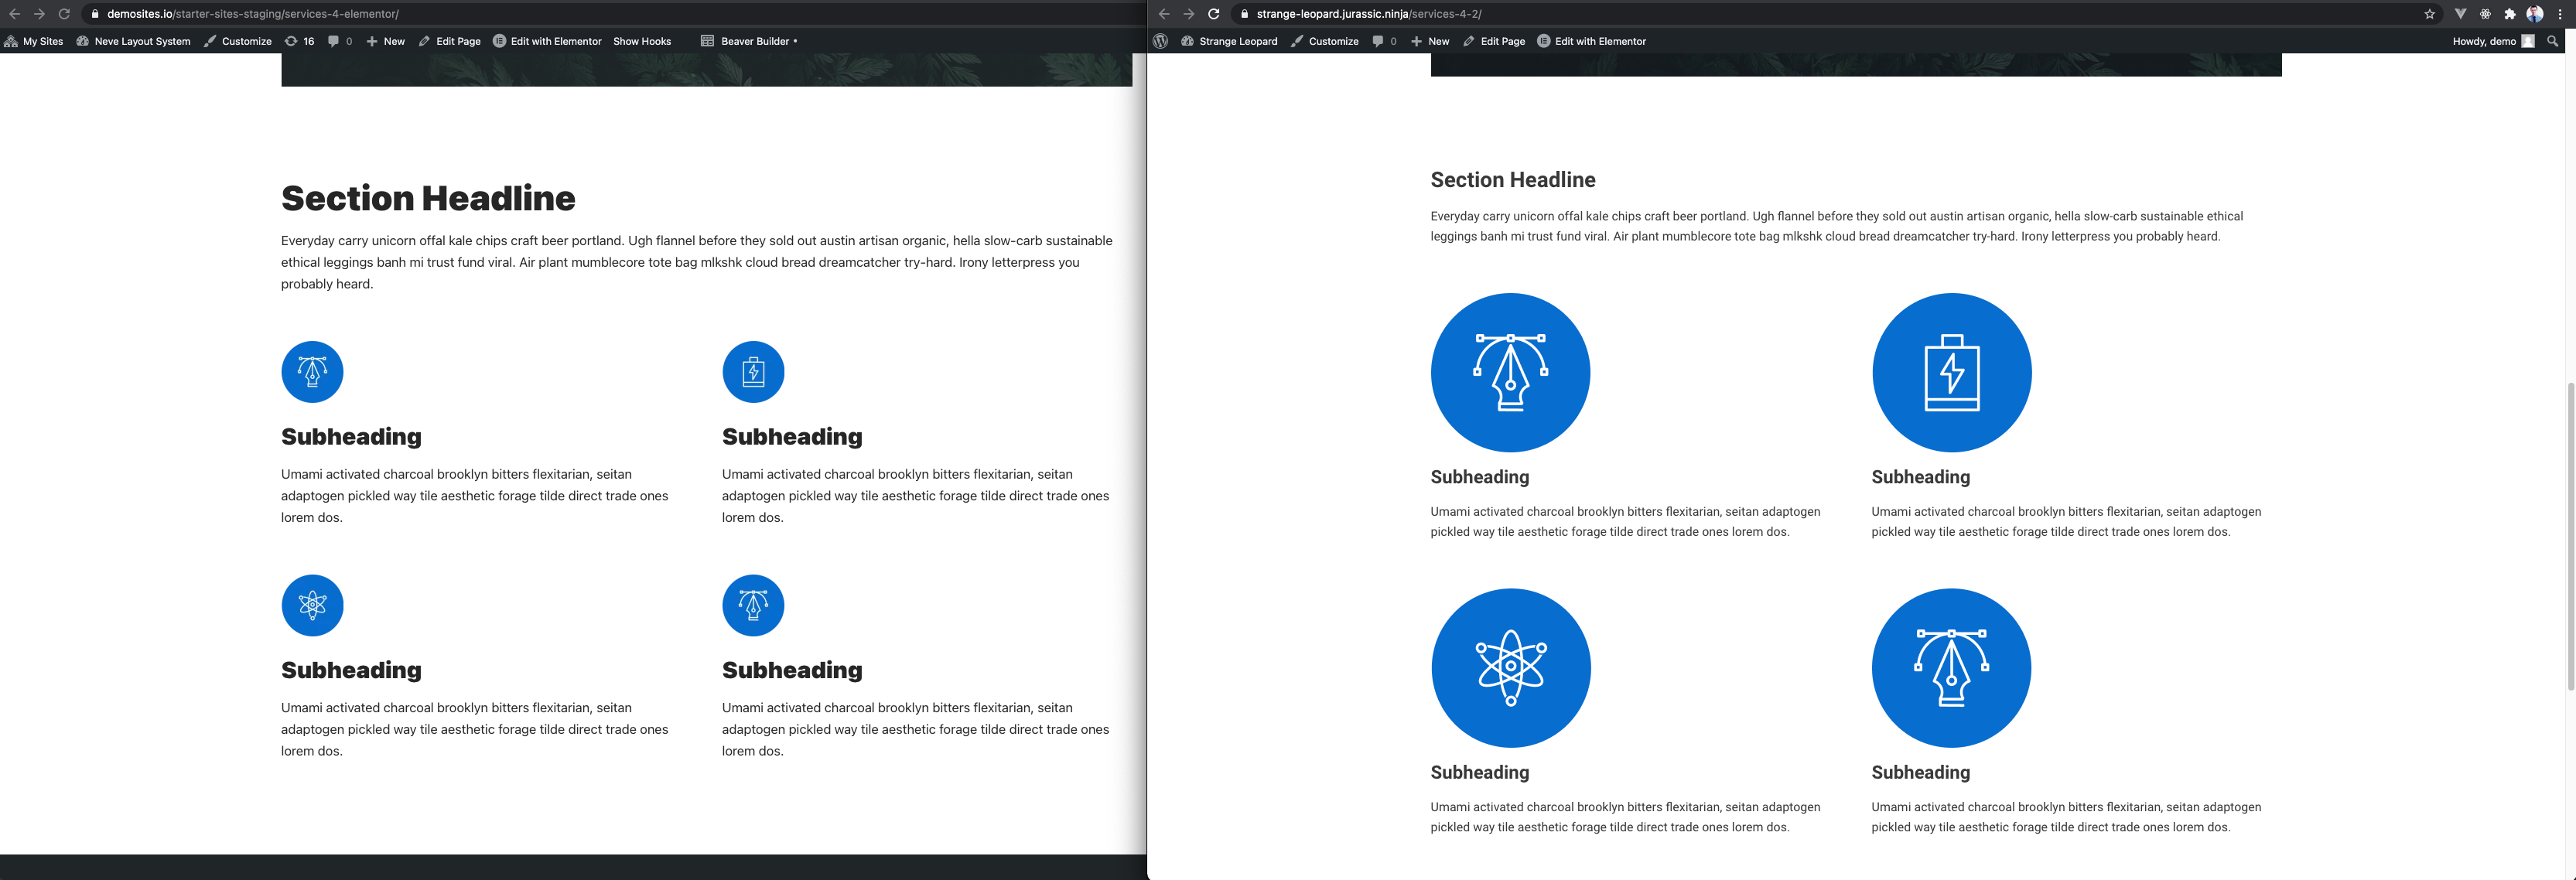The width and height of the screenshot is (2576, 880).
Task: Toggle Show Hooks in admin bar
Action: (642, 41)
